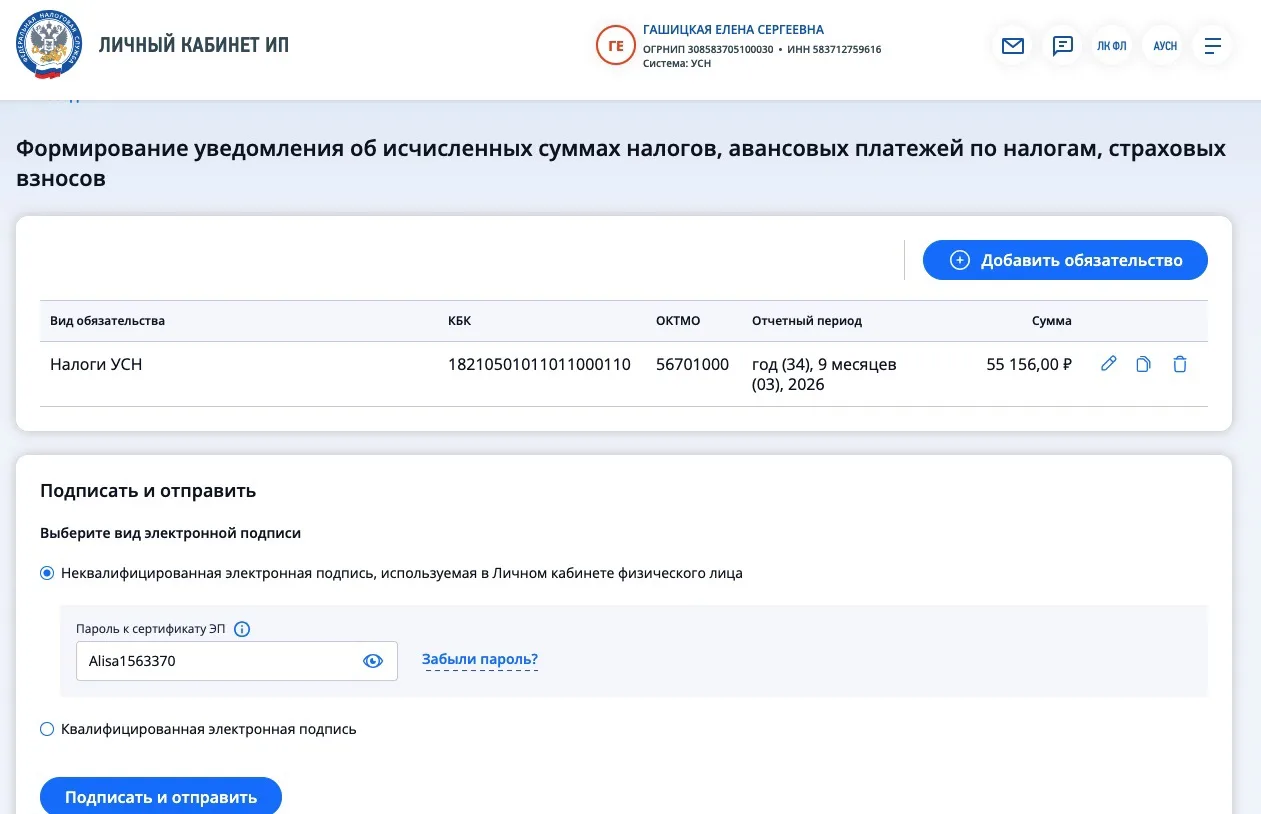Click the Federal Tax Service logo
The image size is (1261, 814).
tap(49, 45)
